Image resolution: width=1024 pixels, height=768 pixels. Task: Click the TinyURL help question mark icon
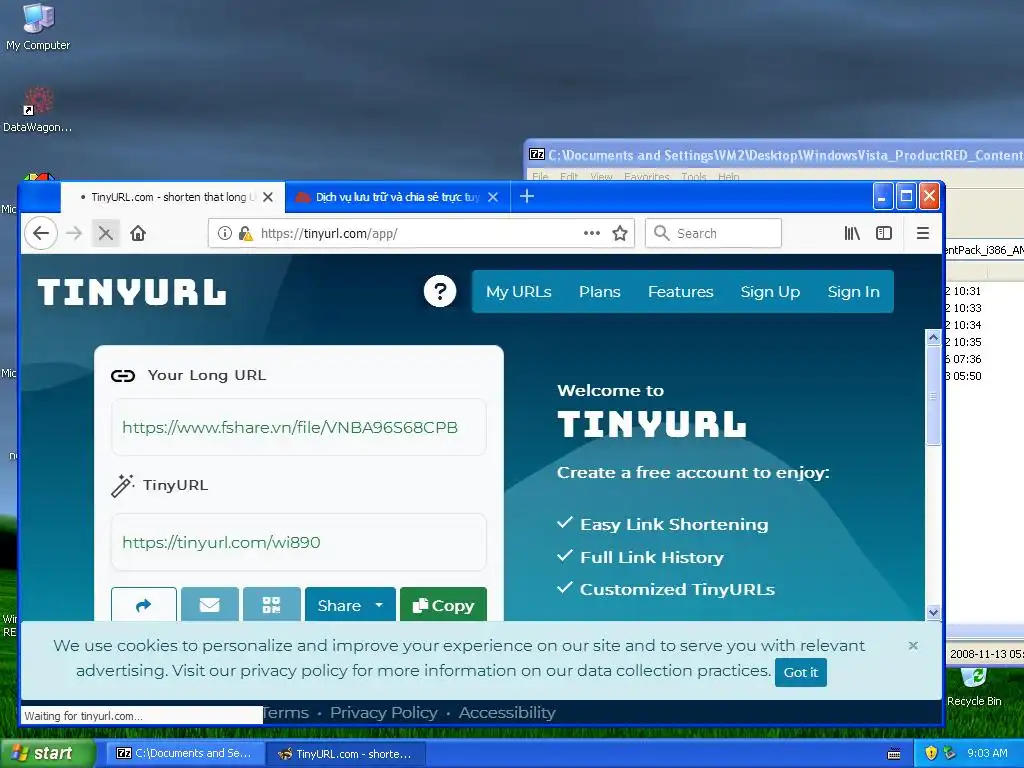[x=440, y=291]
